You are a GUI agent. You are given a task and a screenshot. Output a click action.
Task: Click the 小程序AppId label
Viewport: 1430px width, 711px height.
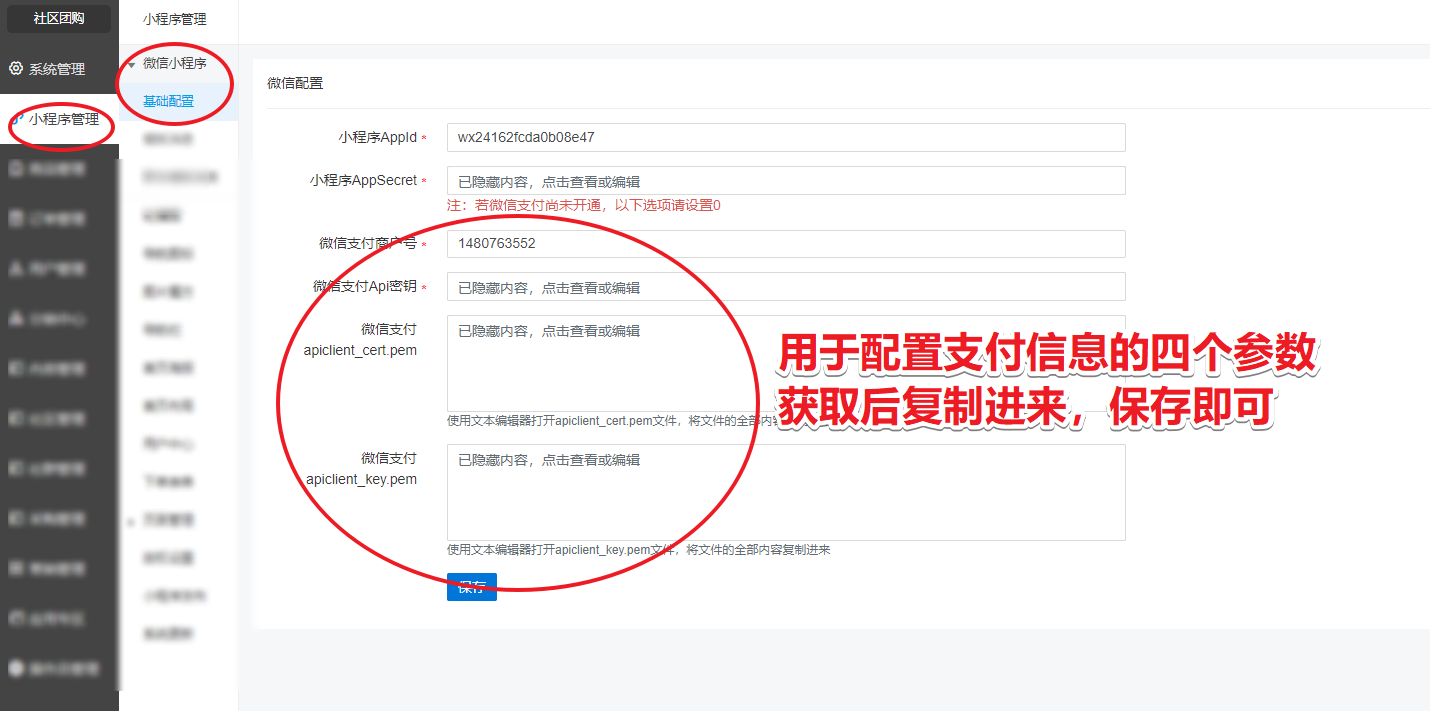pyautogui.click(x=377, y=137)
